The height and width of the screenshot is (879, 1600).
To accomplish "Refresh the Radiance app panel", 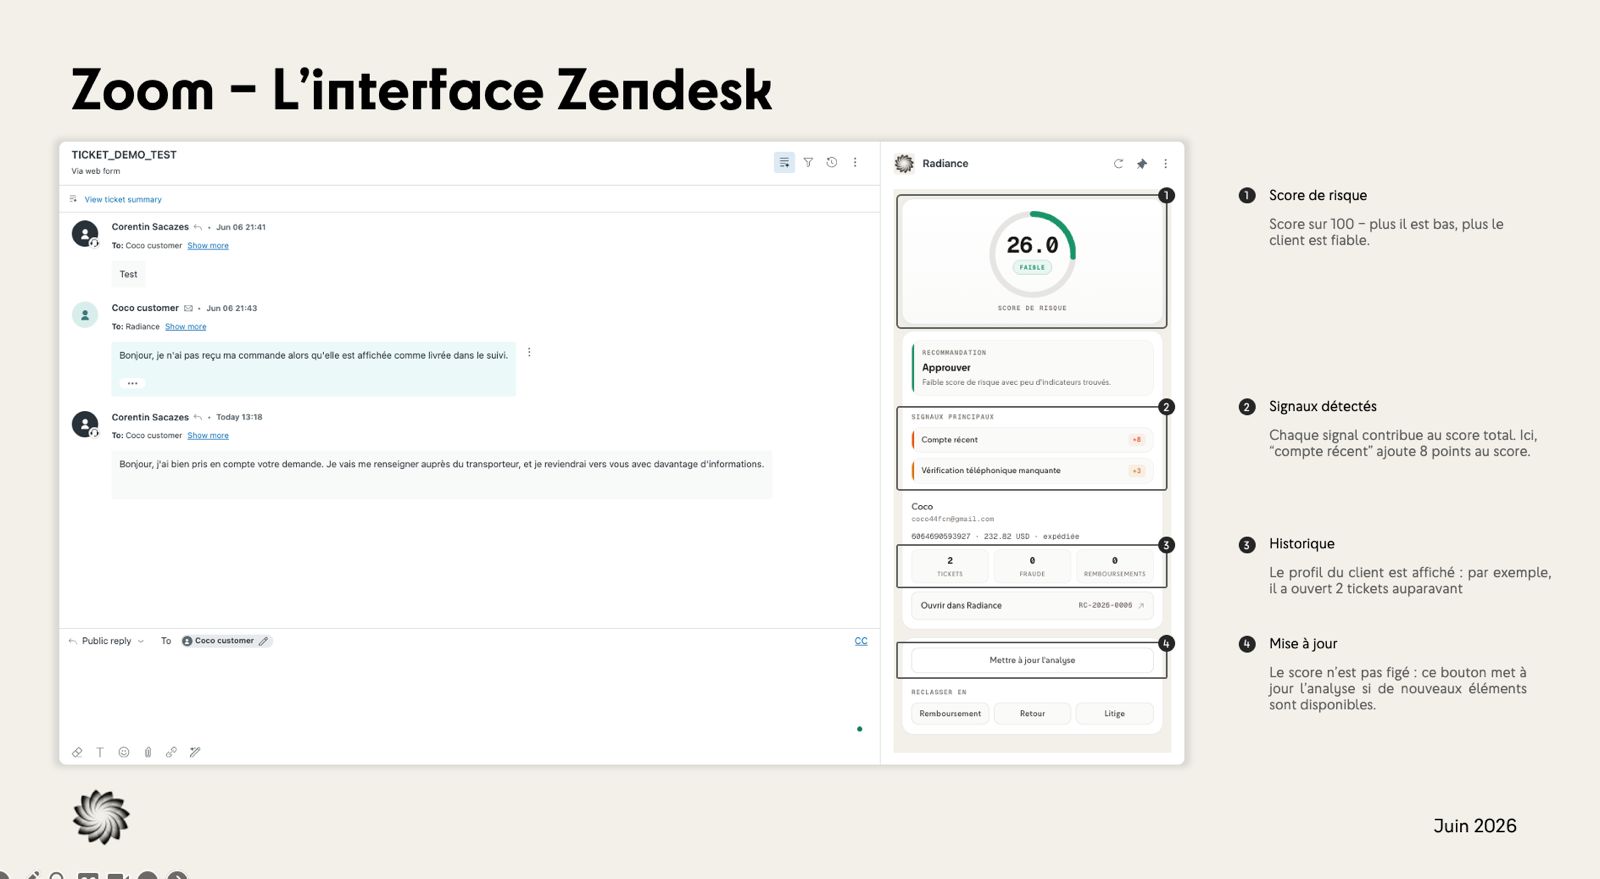I will pyautogui.click(x=1118, y=164).
